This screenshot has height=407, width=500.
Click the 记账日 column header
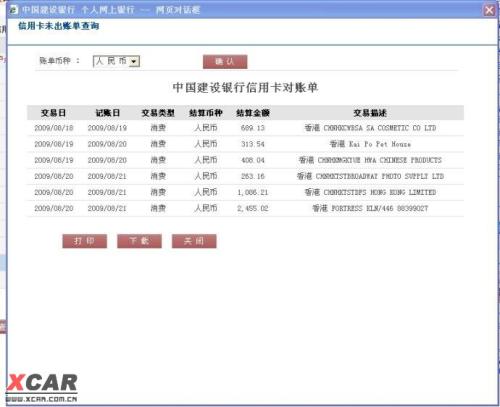tap(107, 113)
